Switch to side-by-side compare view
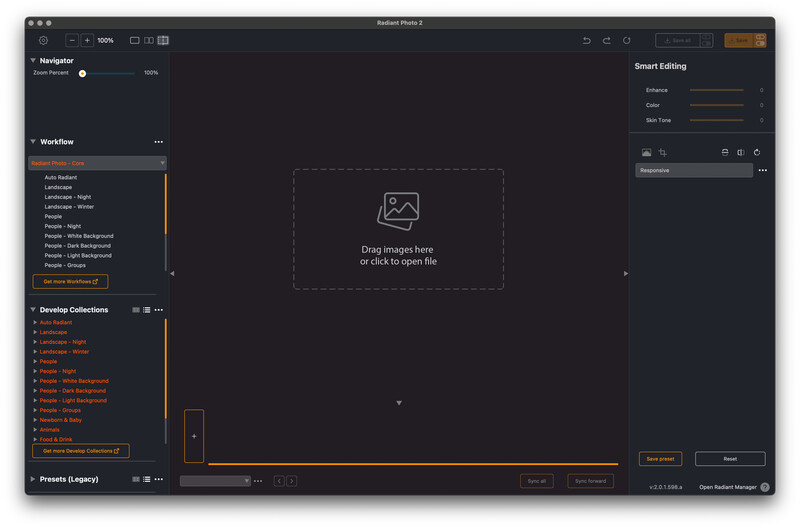Image resolution: width=800 pixels, height=528 pixels. (x=149, y=40)
